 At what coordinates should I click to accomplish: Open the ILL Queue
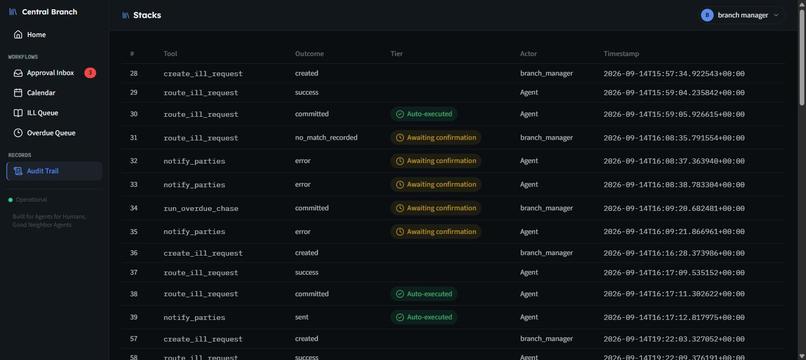click(x=54, y=113)
